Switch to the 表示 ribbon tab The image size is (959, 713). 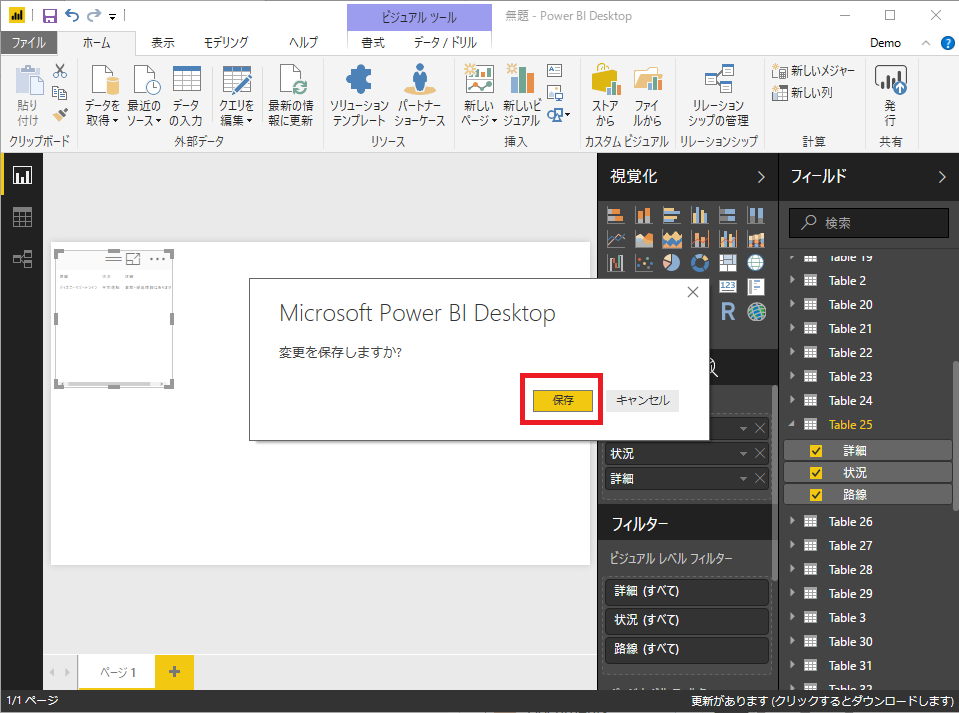[163, 43]
